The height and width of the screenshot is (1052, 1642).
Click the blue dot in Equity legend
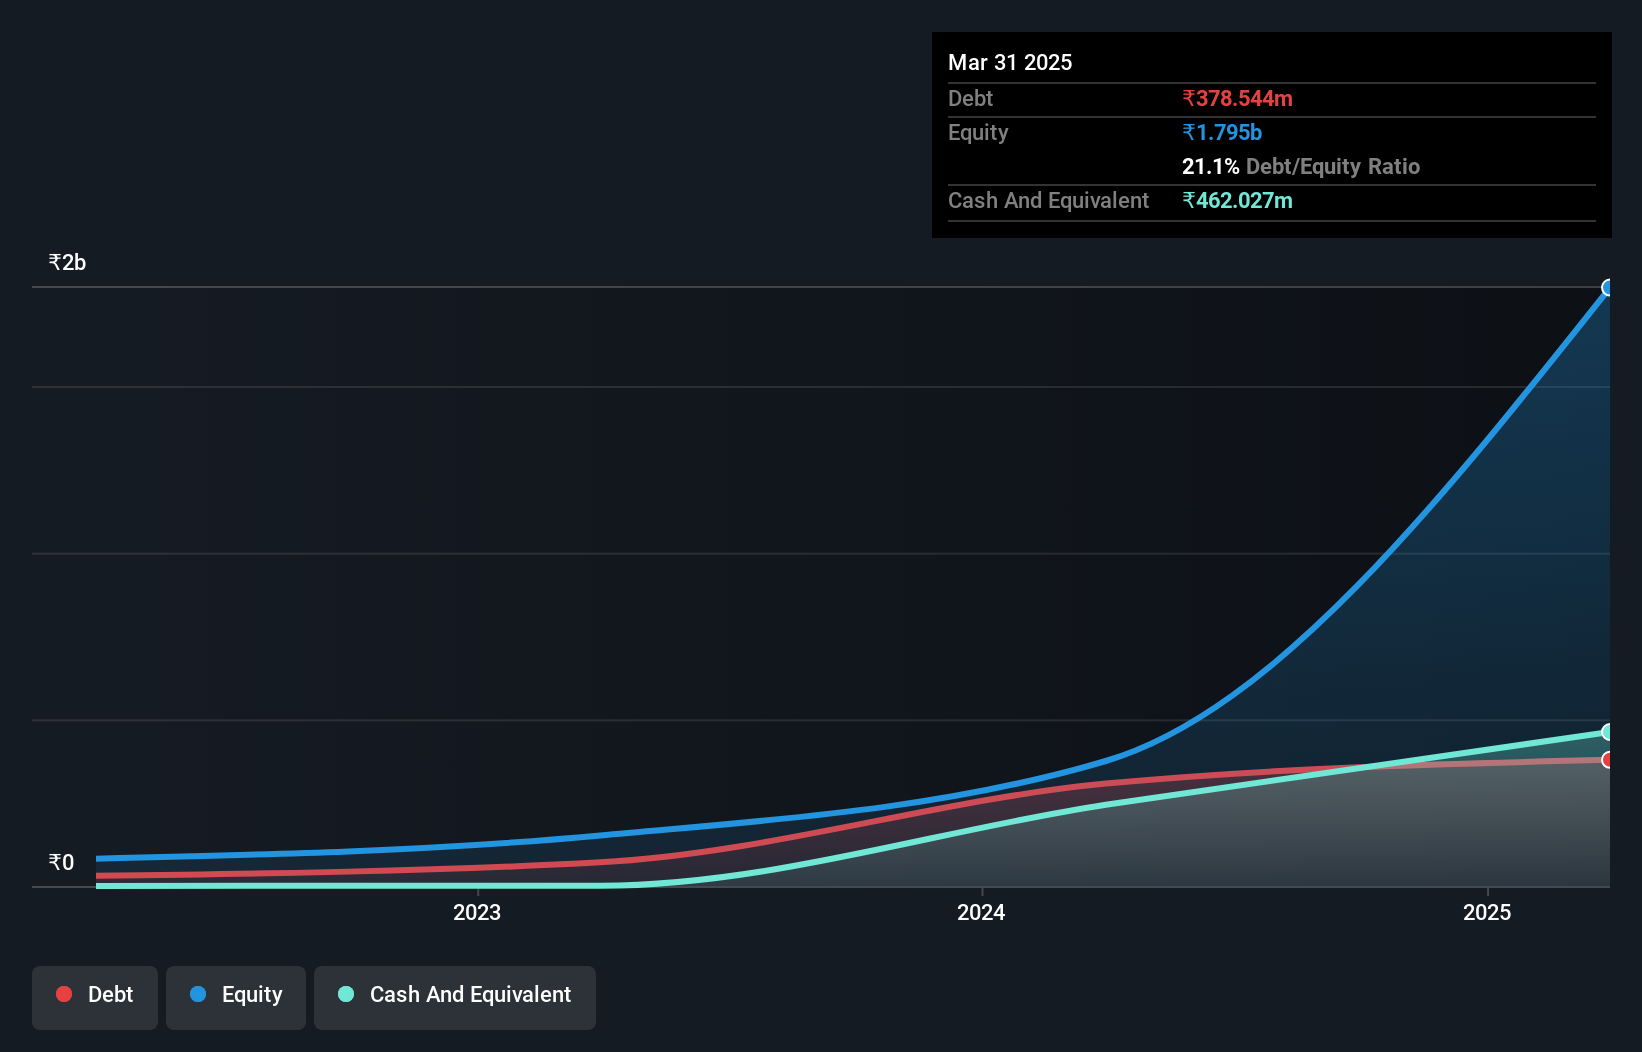(x=198, y=994)
